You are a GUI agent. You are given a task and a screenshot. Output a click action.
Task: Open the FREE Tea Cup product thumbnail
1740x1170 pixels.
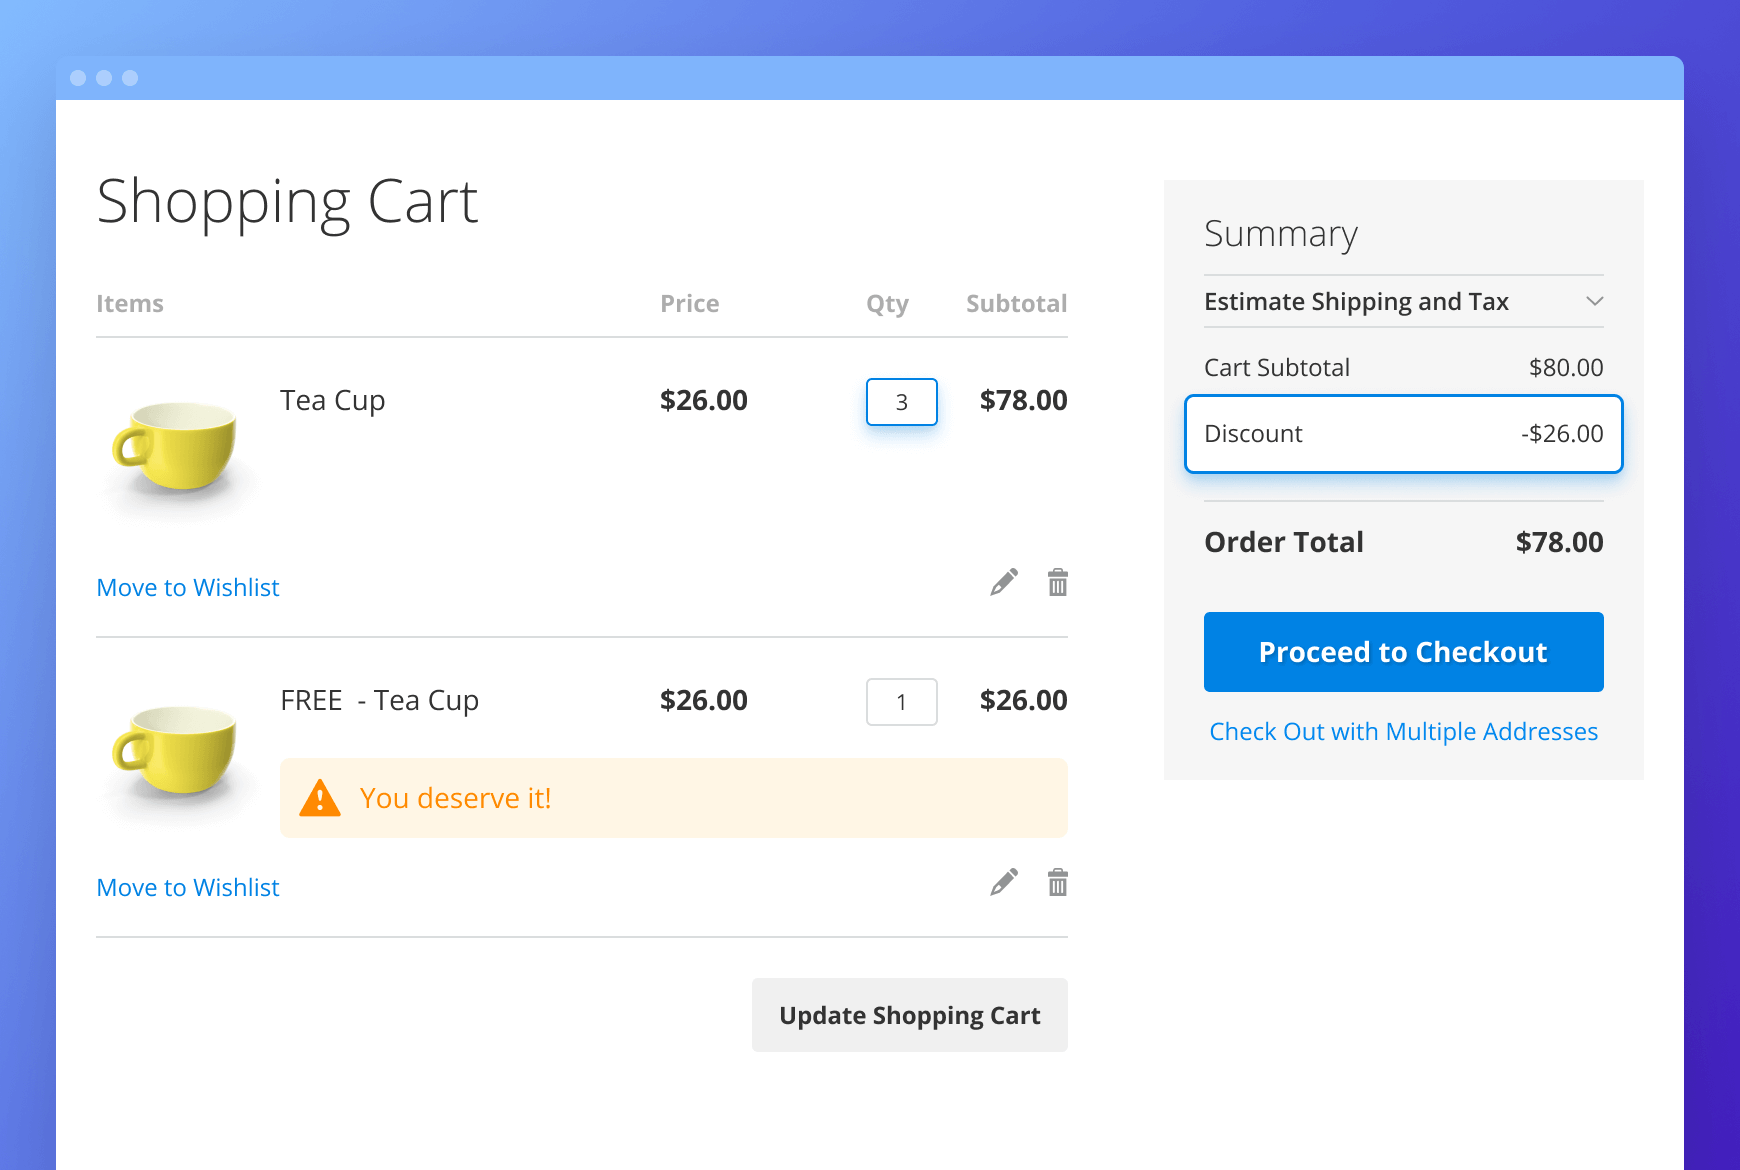click(x=177, y=750)
